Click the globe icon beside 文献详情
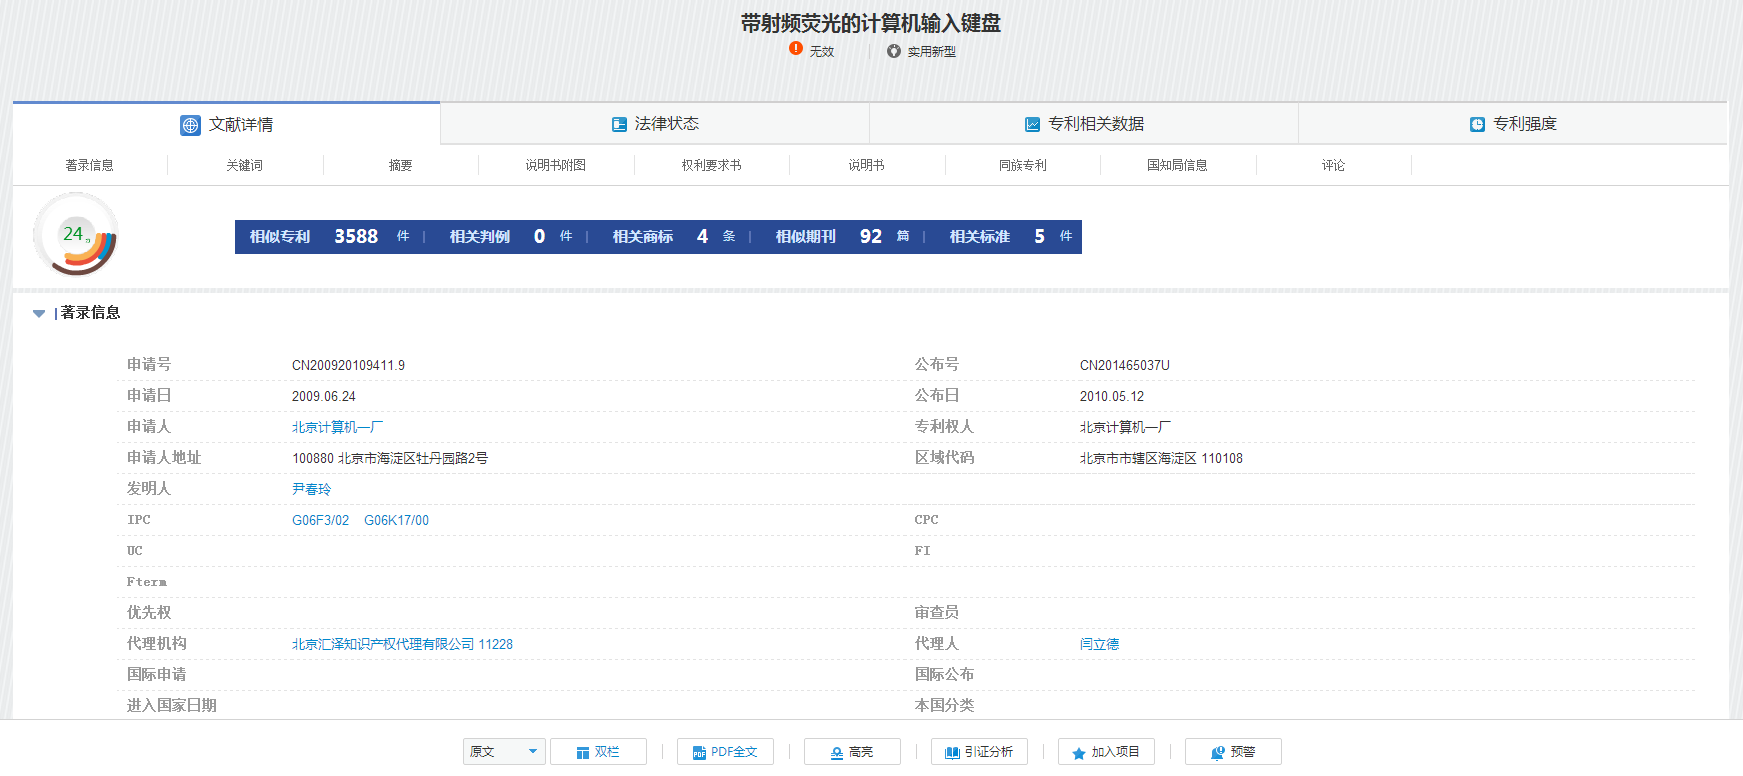 click(190, 125)
